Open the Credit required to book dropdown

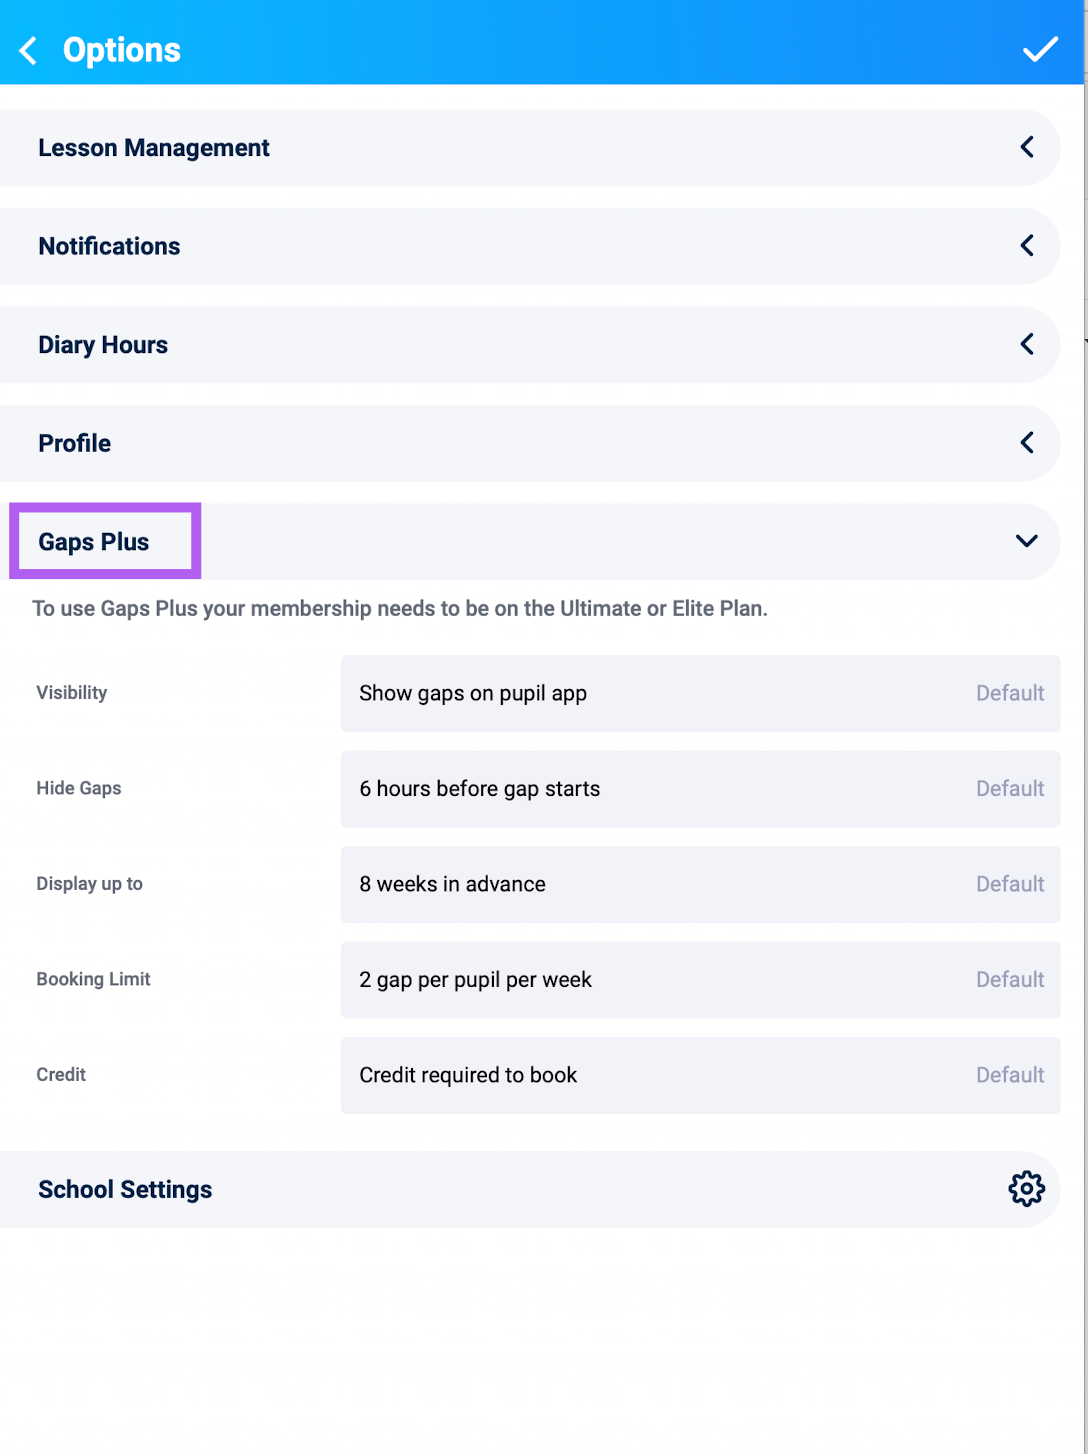[x=700, y=1075]
